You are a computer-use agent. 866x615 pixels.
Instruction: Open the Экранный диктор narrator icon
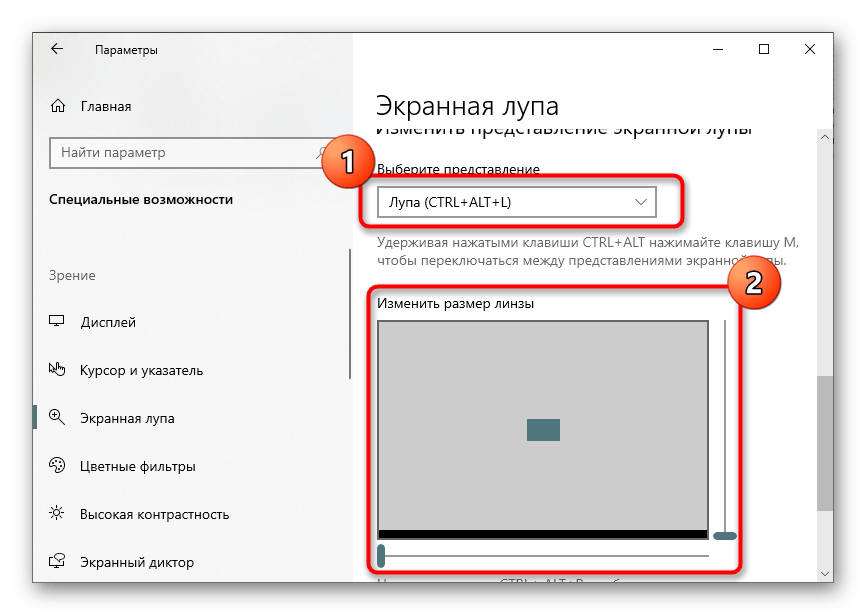[57, 562]
